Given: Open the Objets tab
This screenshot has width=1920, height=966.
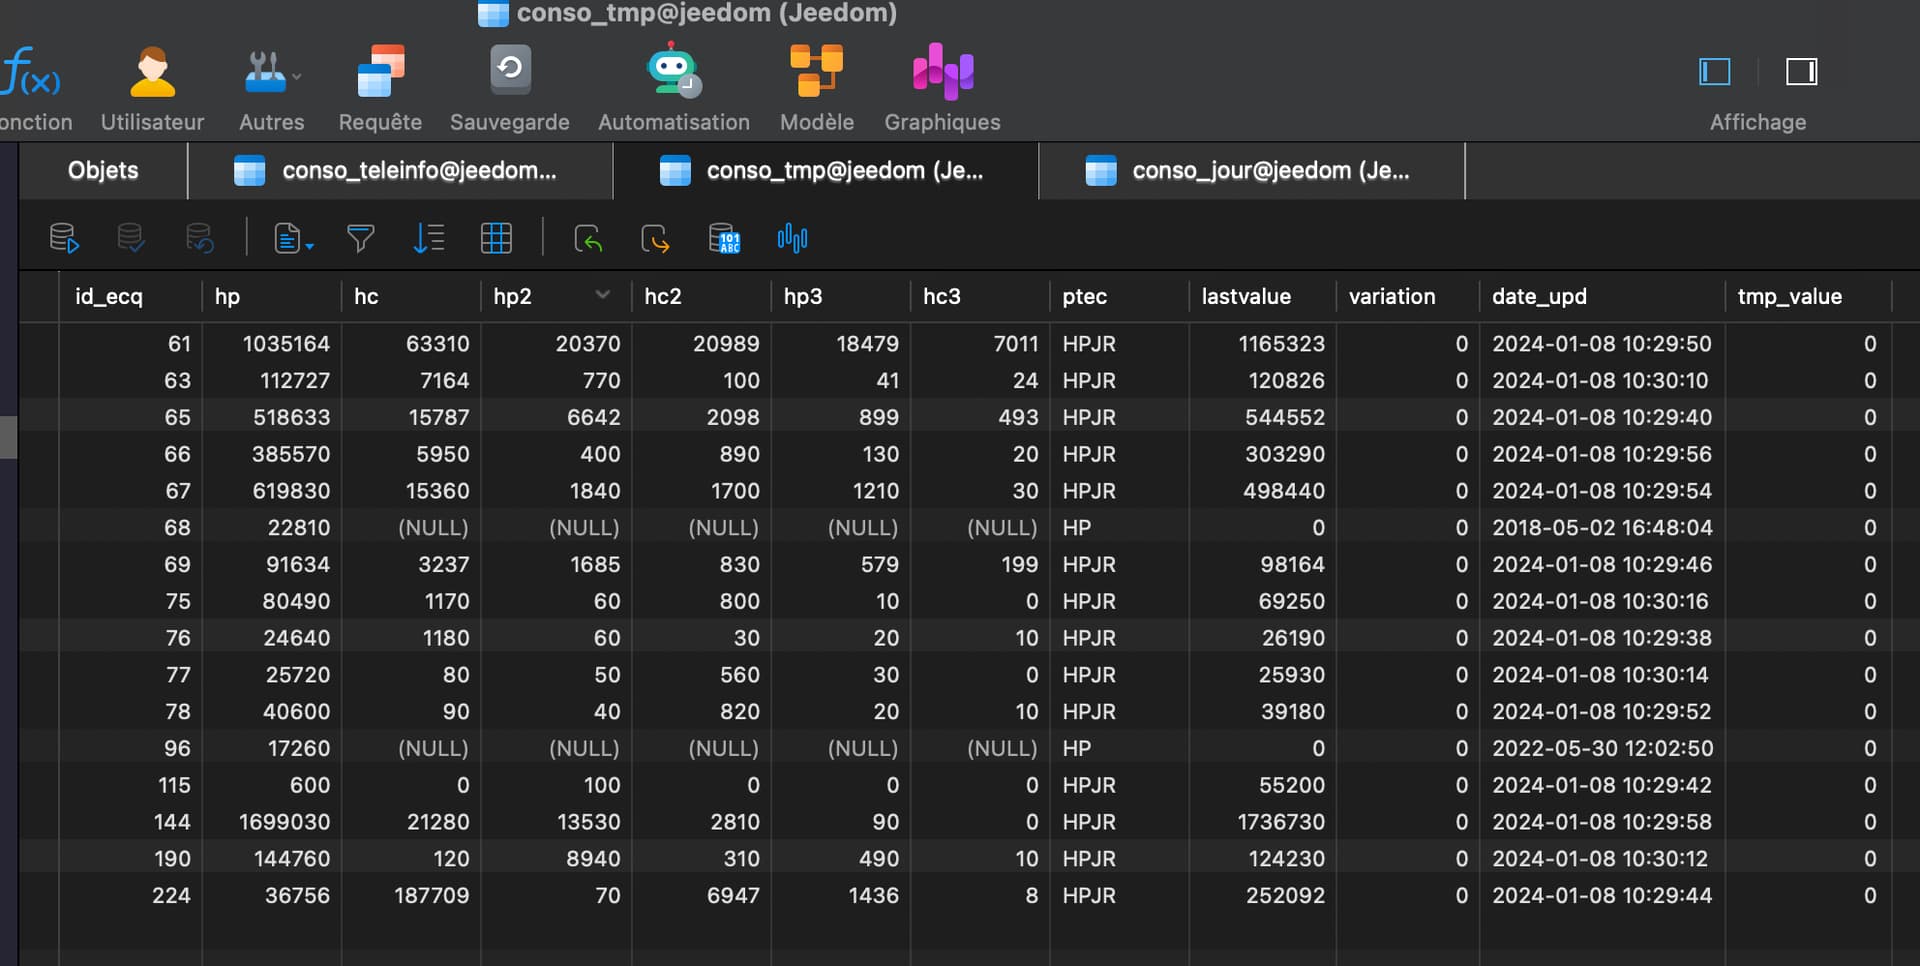Looking at the screenshot, I should pos(103,171).
